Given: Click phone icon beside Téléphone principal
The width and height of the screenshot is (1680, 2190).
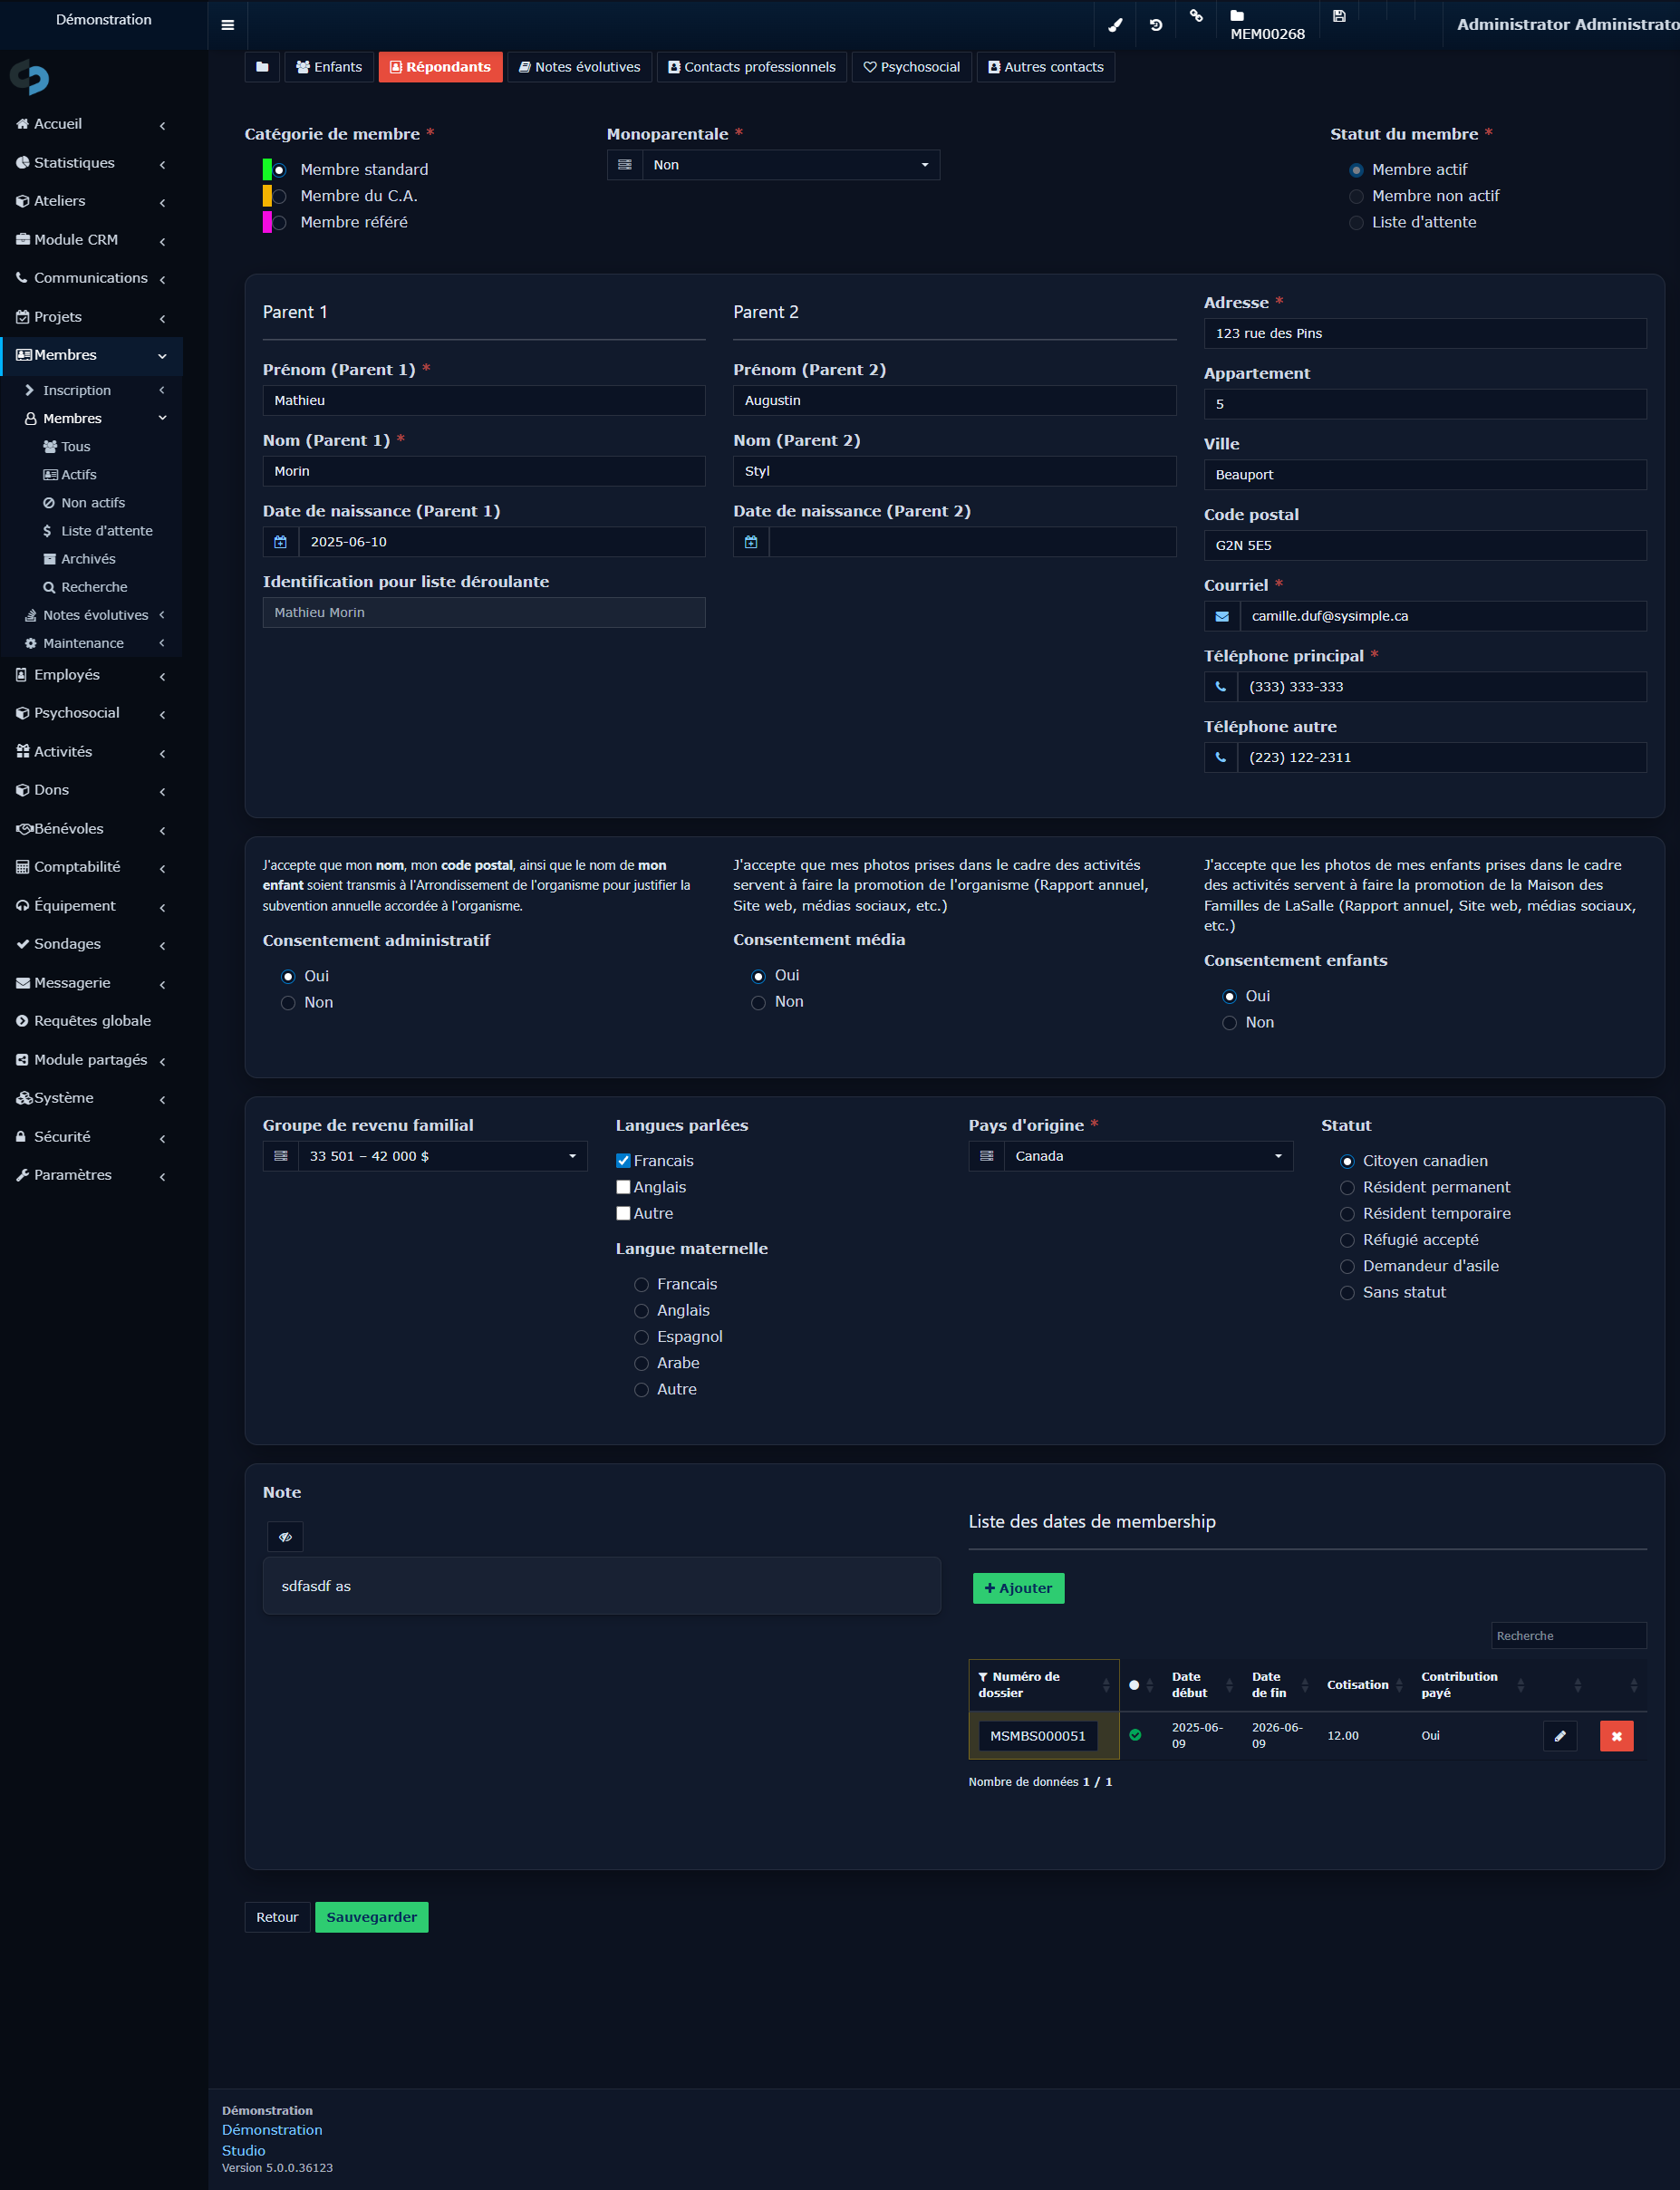Looking at the screenshot, I should [x=1221, y=687].
